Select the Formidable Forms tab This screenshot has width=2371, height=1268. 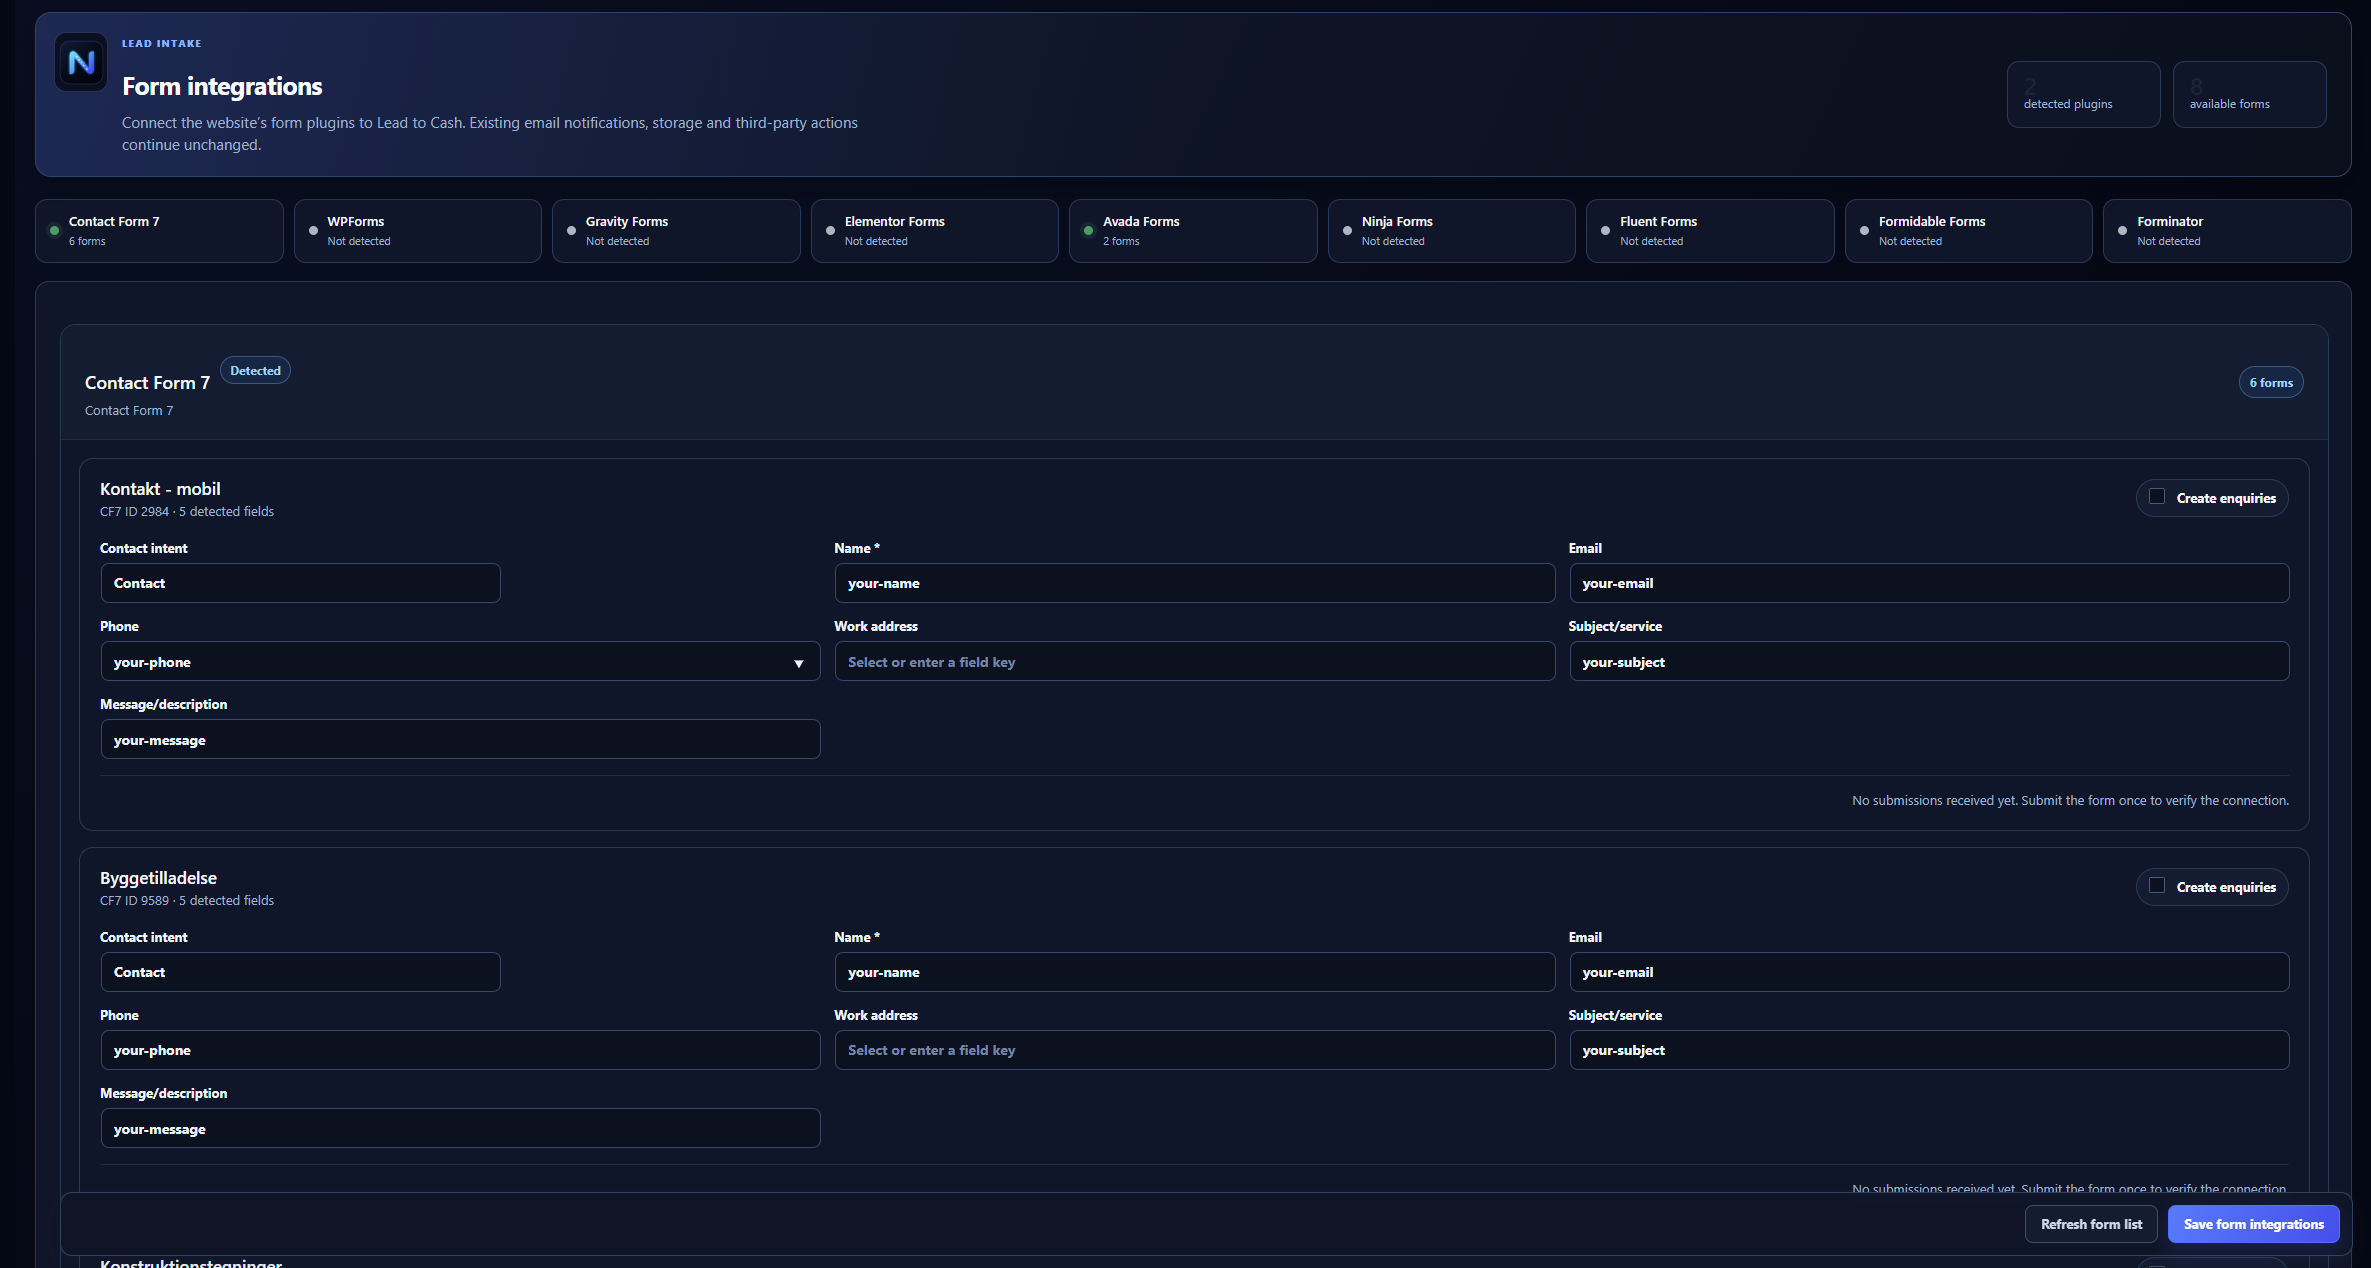click(1969, 231)
